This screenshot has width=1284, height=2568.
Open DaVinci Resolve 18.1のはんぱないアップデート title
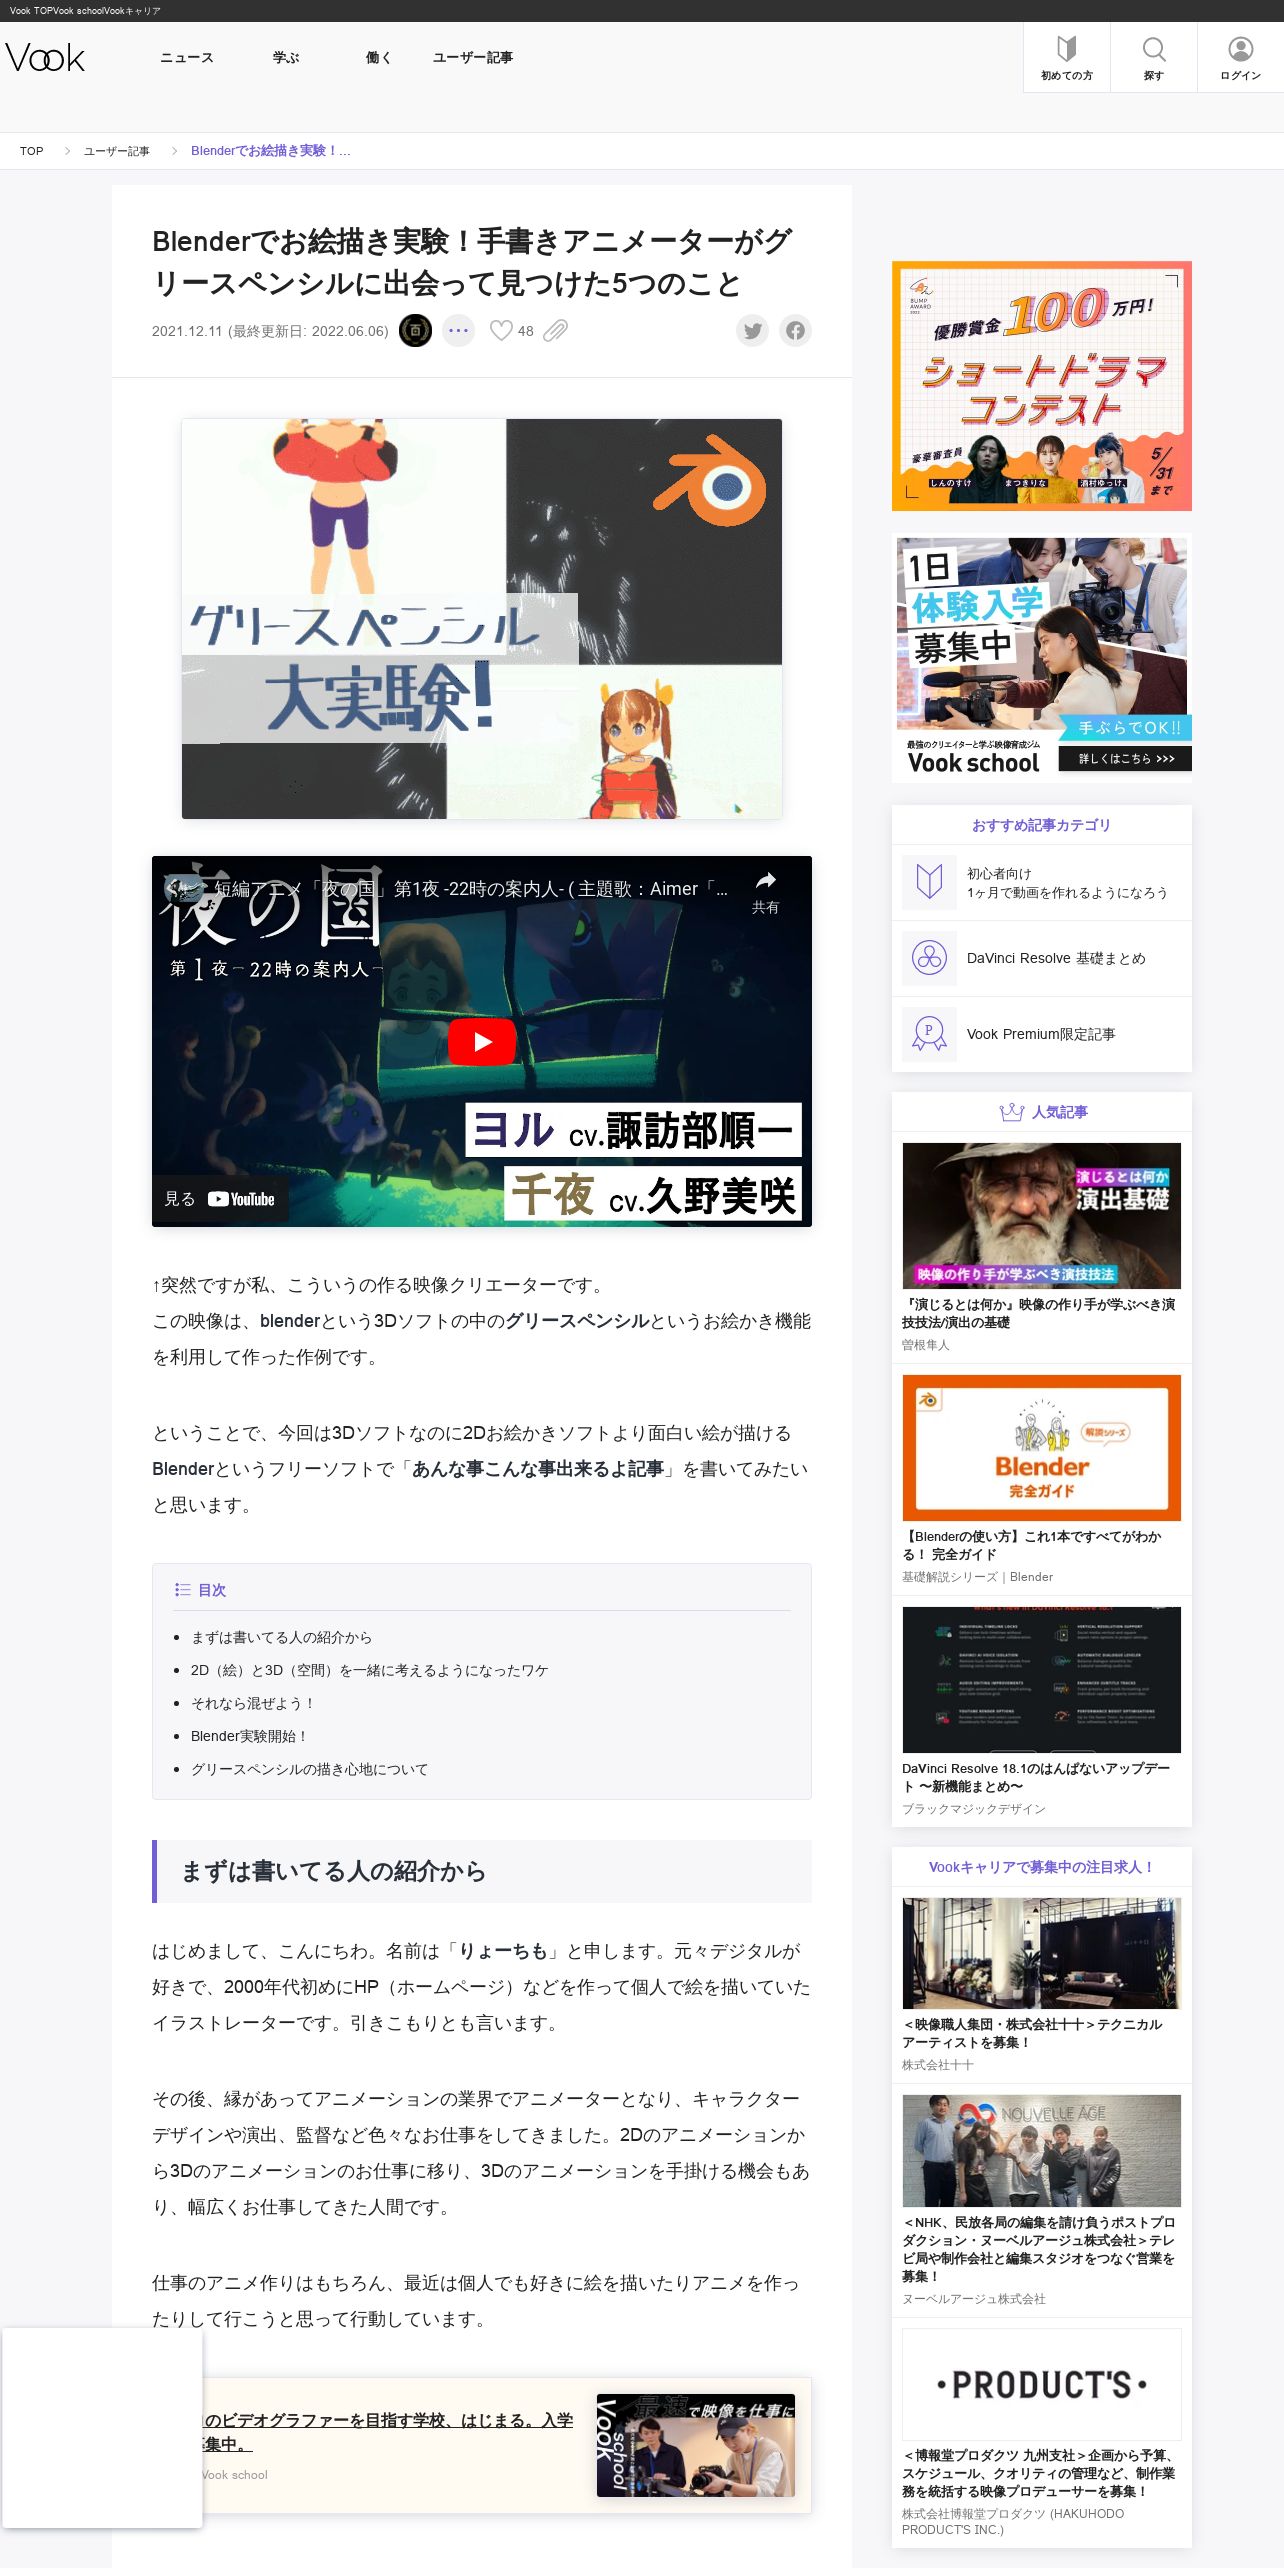(x=1036, y=1777)
